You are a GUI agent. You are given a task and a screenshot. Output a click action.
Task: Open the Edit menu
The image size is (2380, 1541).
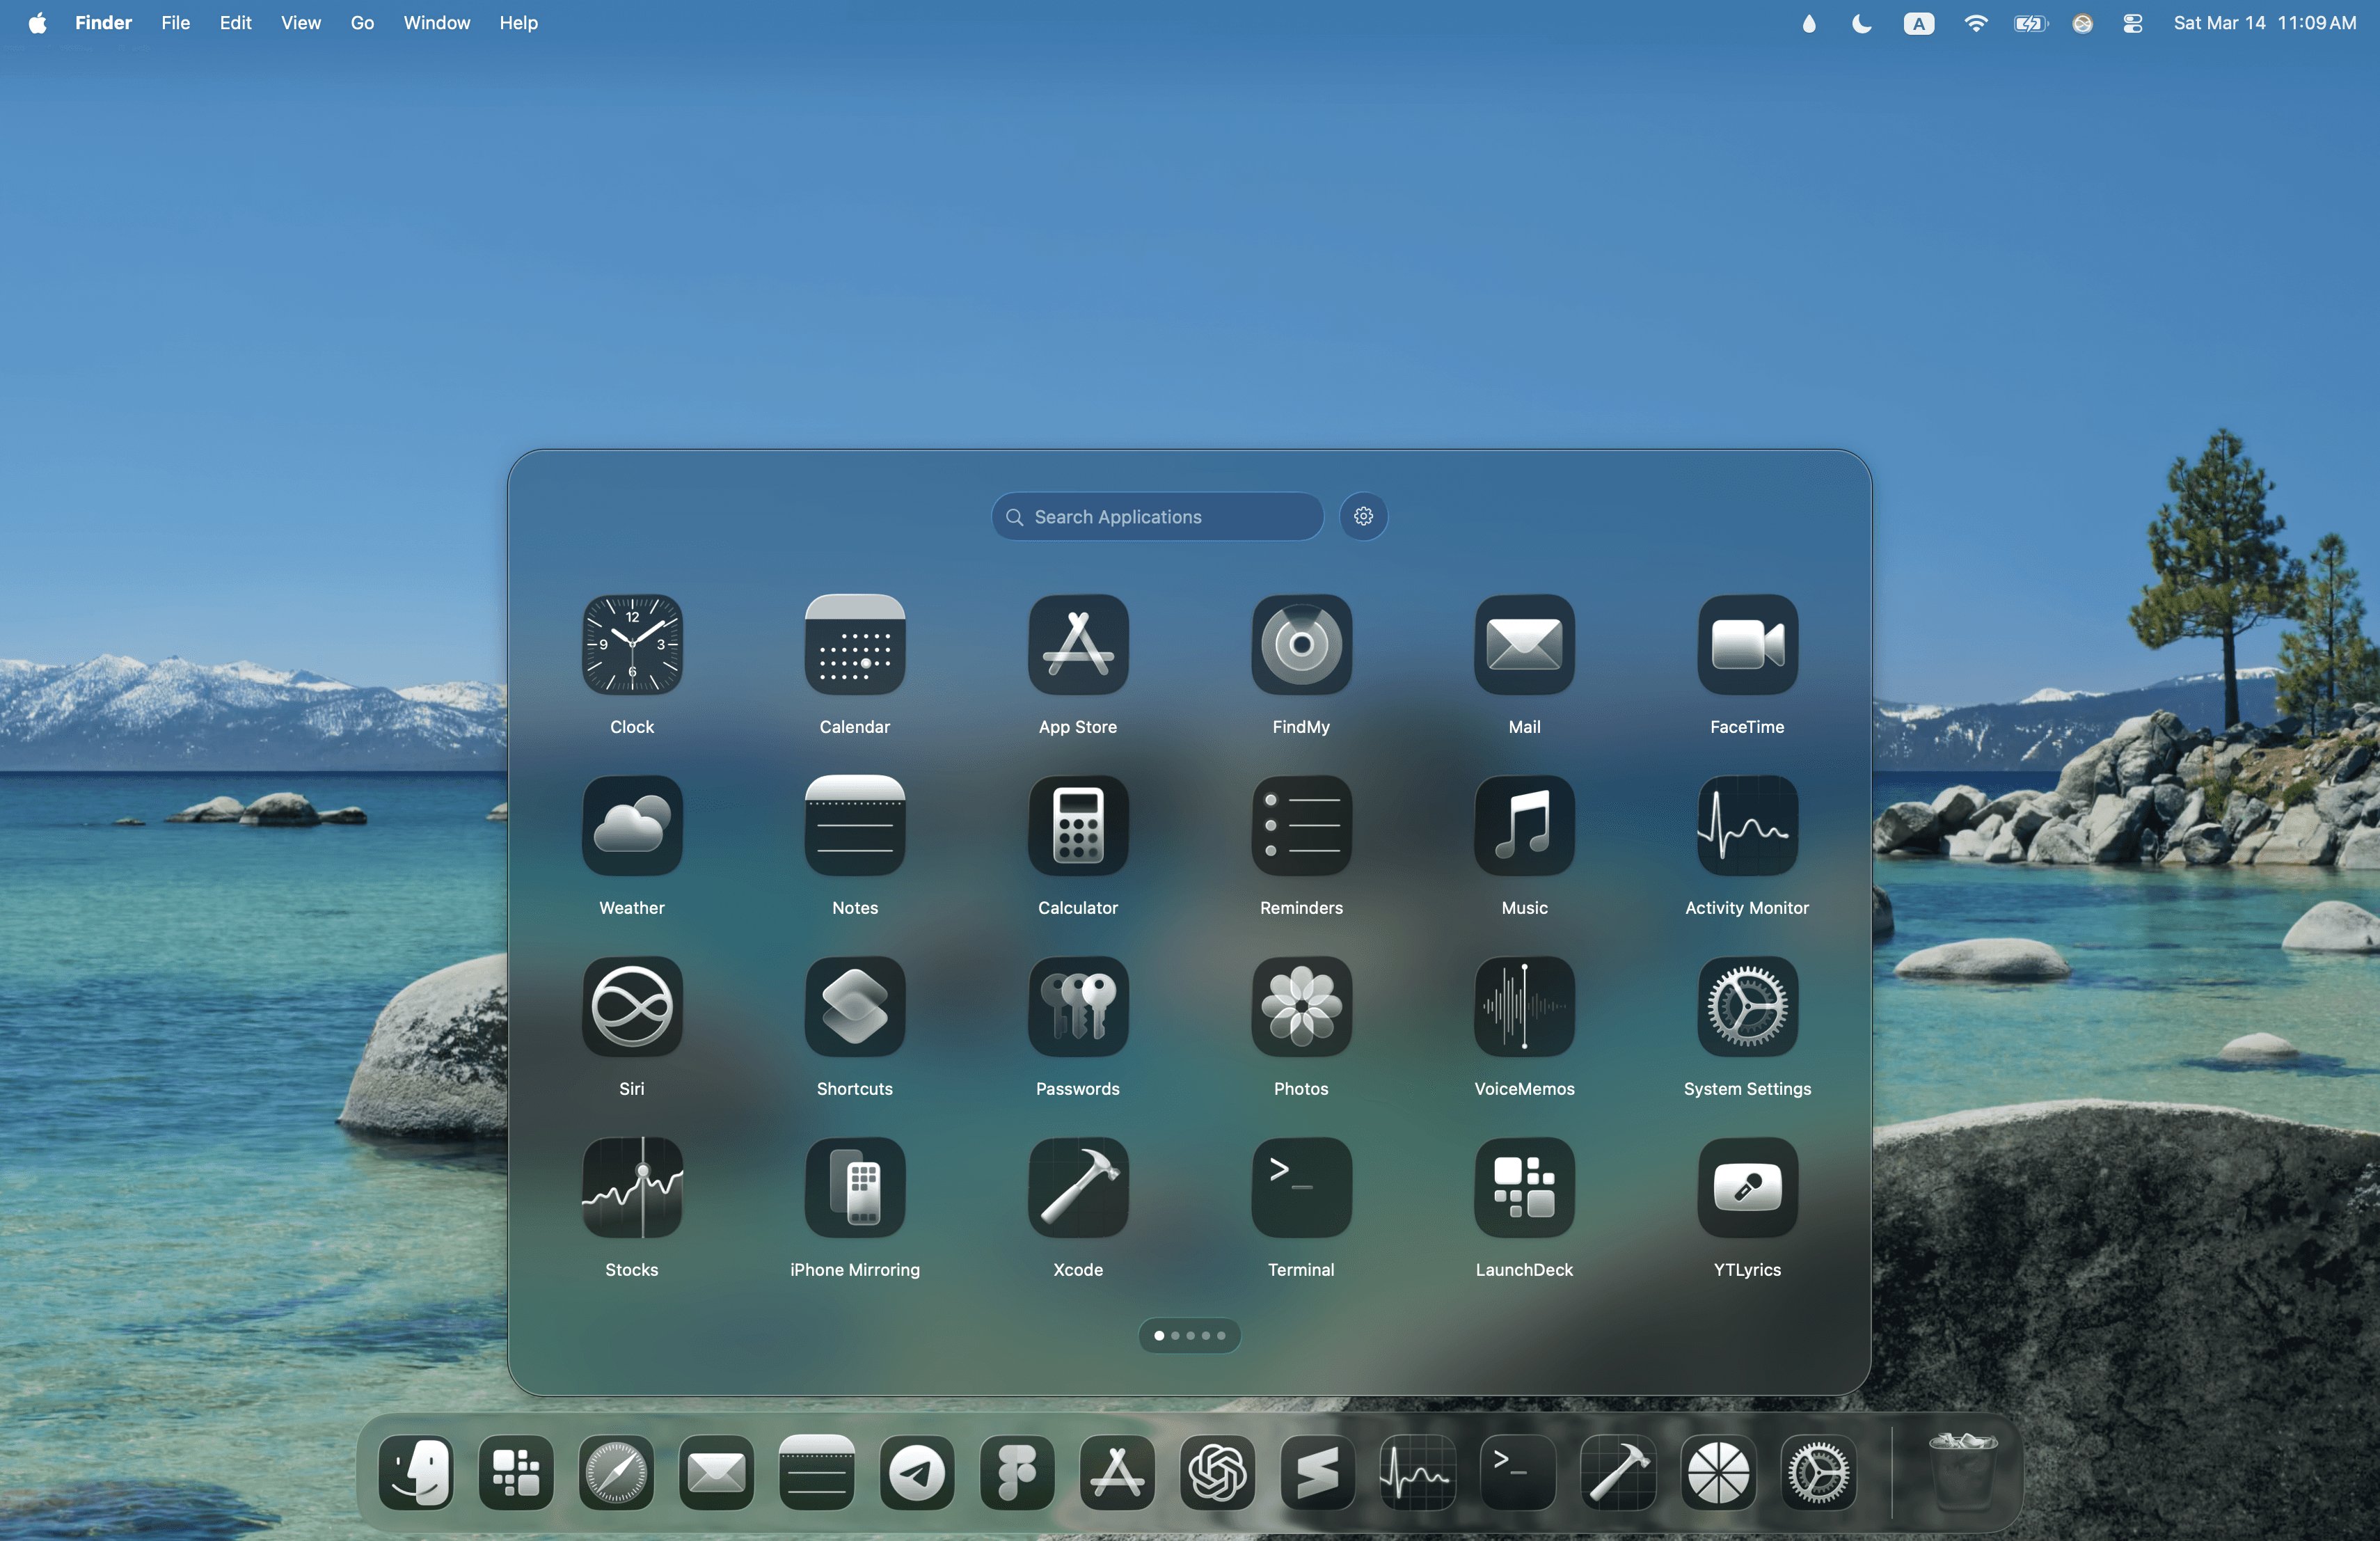point(235,23)
